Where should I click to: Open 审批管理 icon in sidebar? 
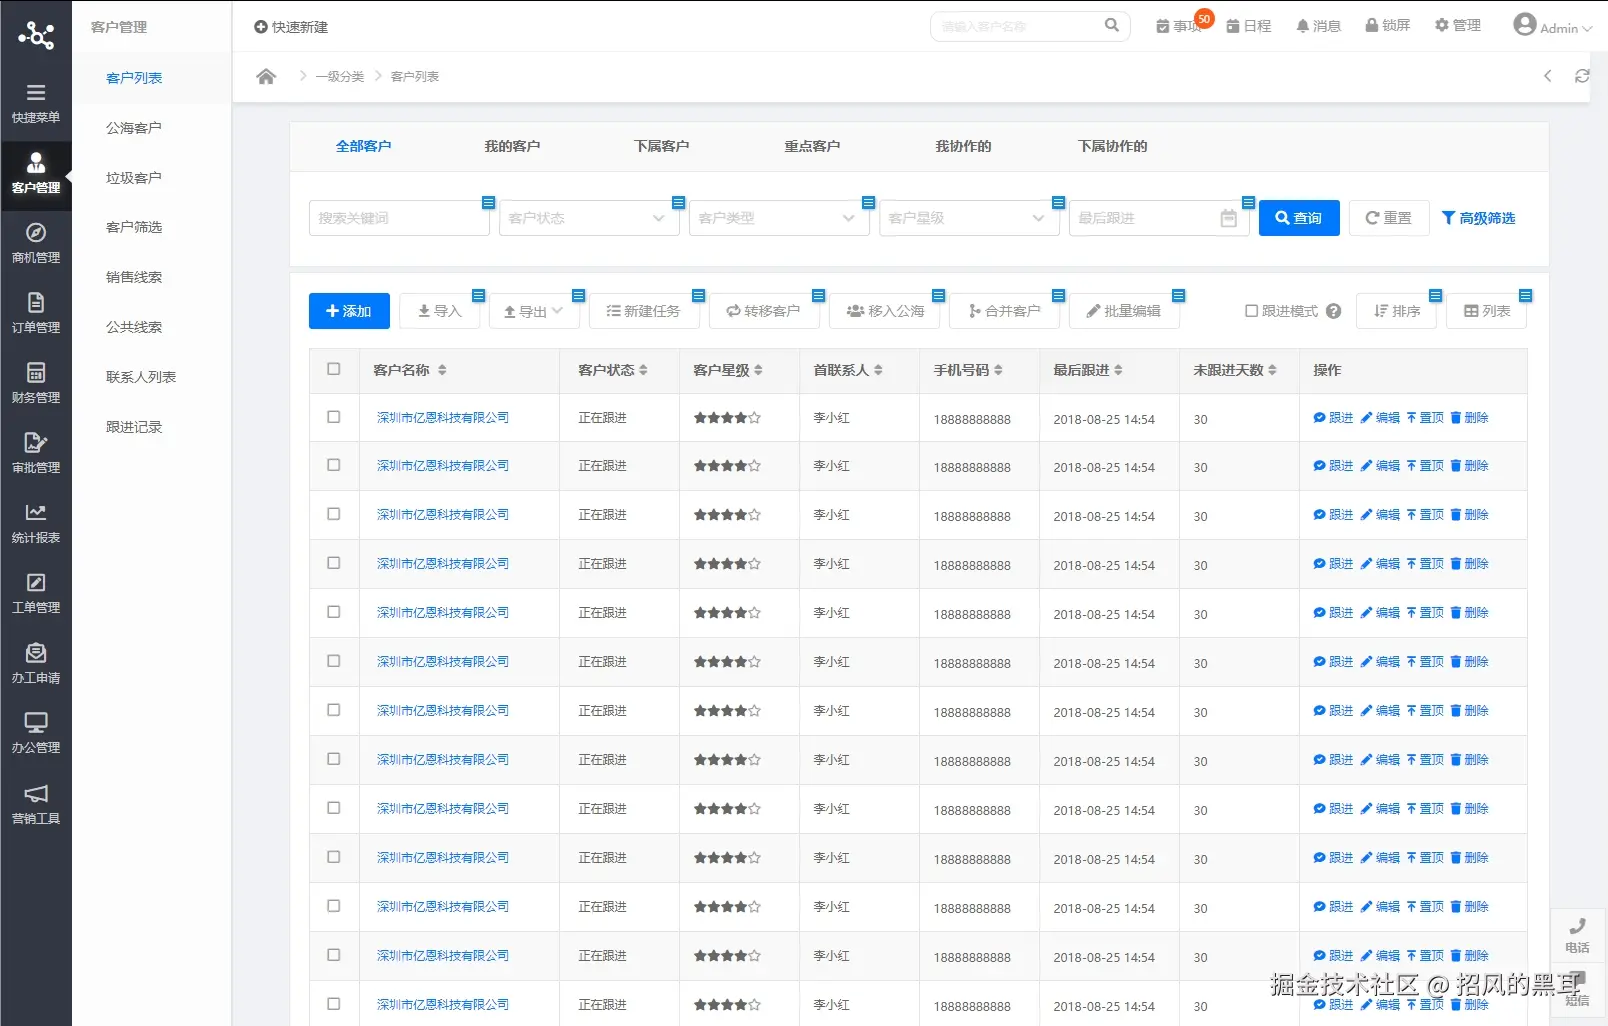coord(36,443)
